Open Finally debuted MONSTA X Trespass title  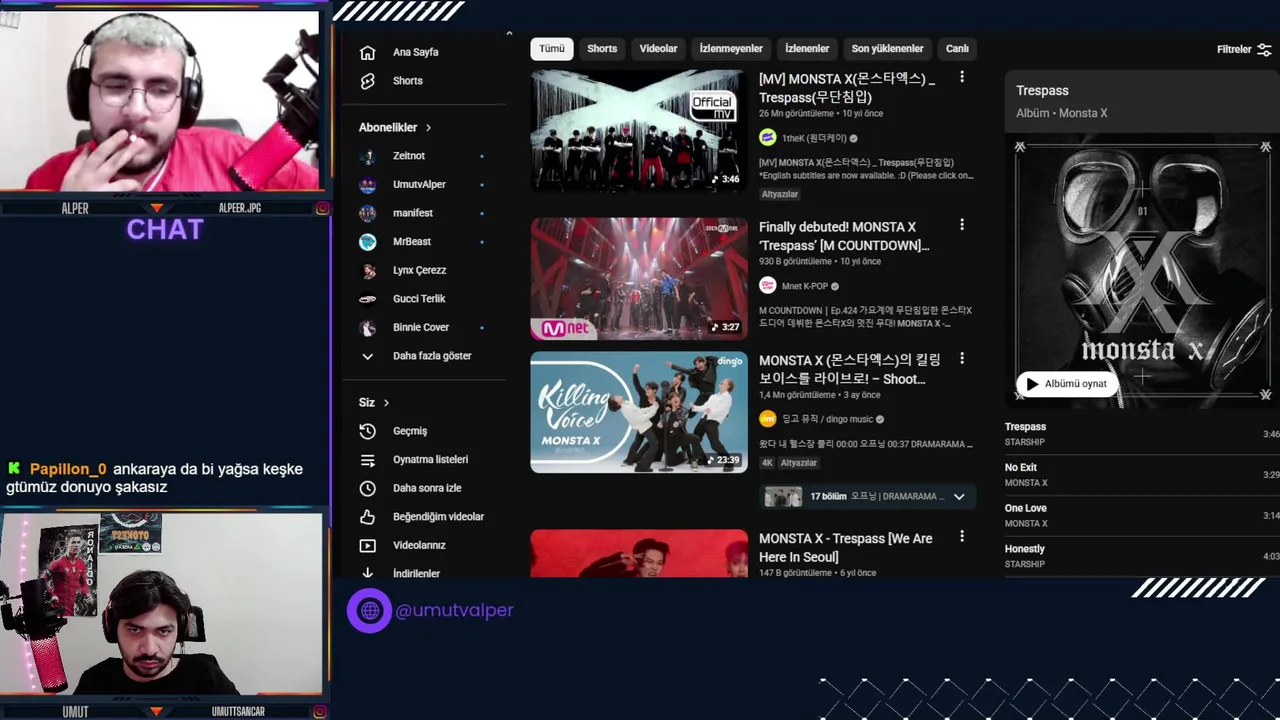pyautogui.click(x=844, y=236)
